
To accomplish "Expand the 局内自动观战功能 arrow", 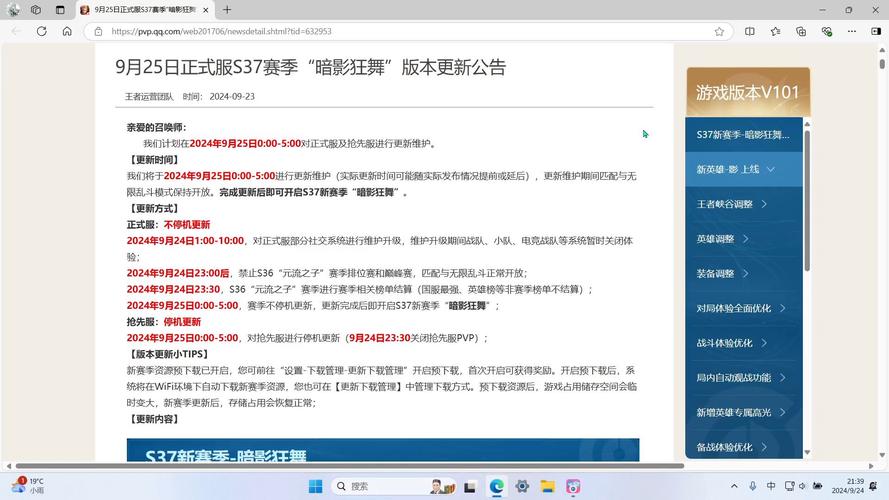I will (x=782, y=377).
